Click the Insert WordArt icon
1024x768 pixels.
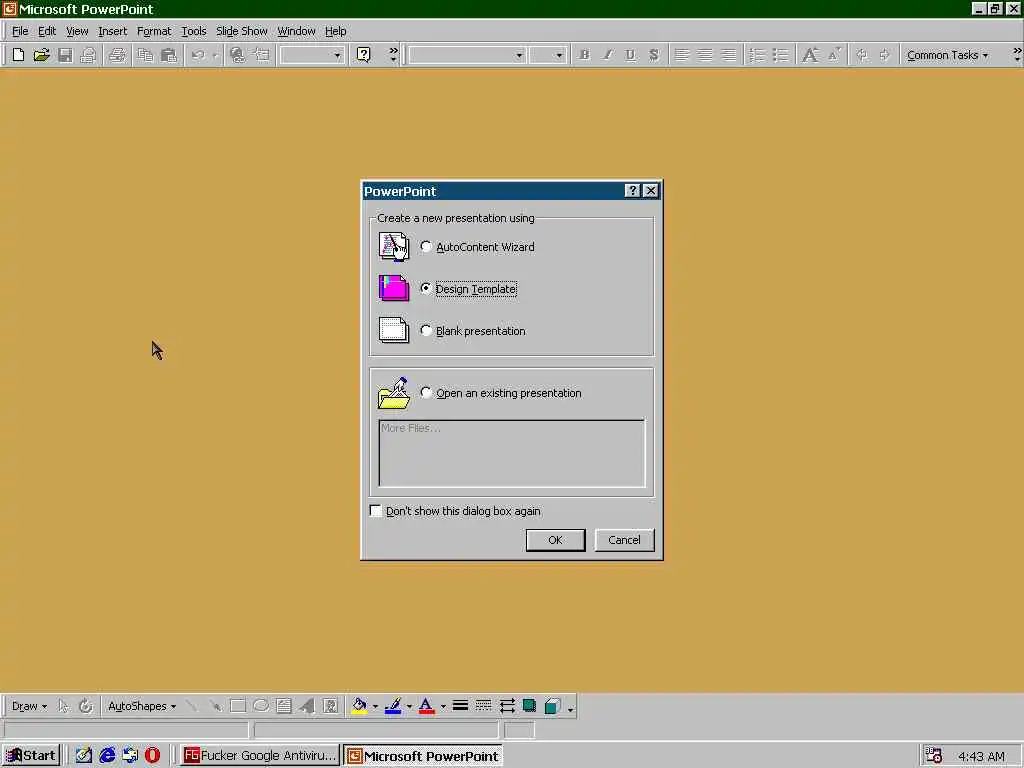[307, 706]
